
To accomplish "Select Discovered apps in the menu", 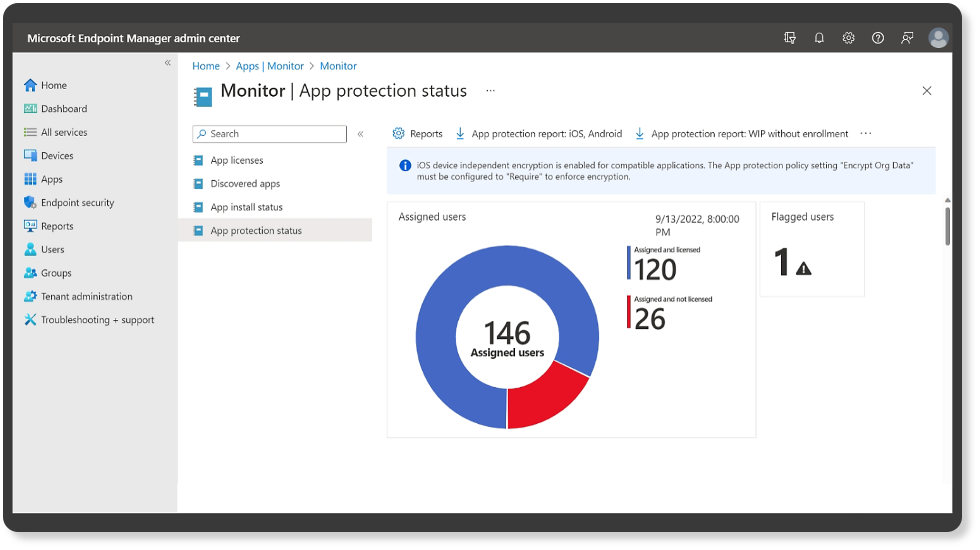I will pyautogui.click(x=245, y=184).
